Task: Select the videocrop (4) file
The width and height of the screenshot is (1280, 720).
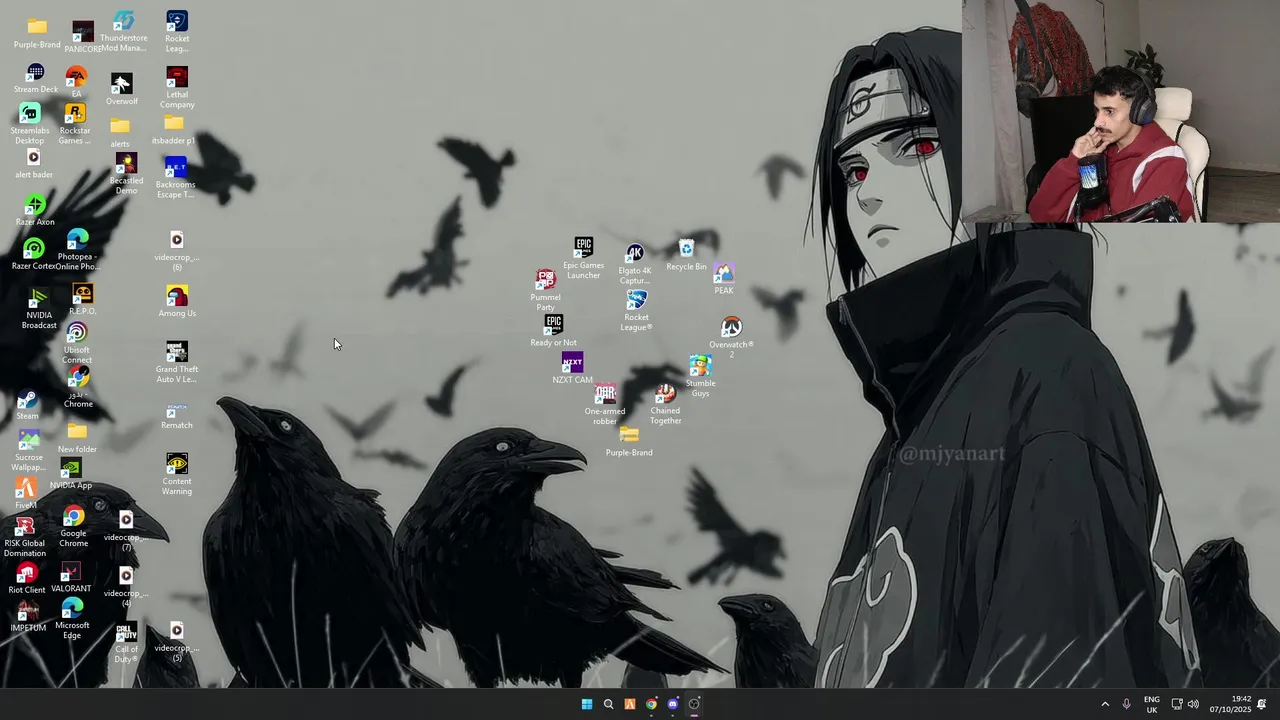Action: point(126,587)
